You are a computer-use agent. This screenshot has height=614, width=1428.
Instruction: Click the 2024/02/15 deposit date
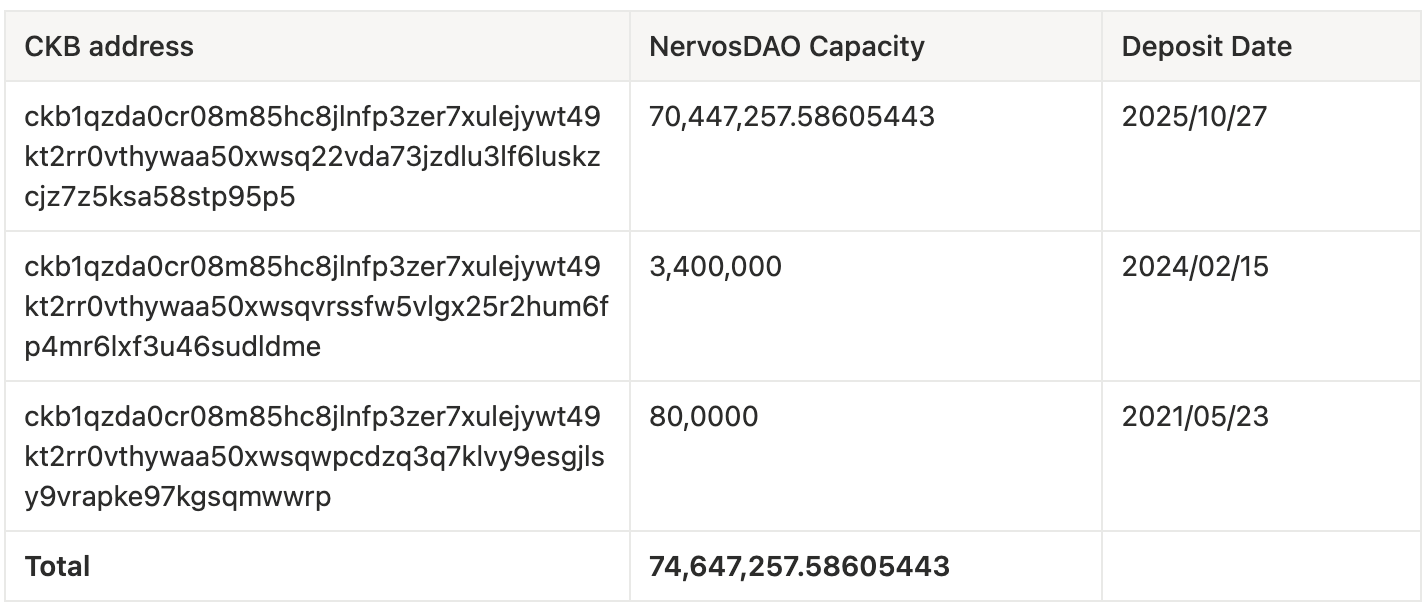[1194, 267]
